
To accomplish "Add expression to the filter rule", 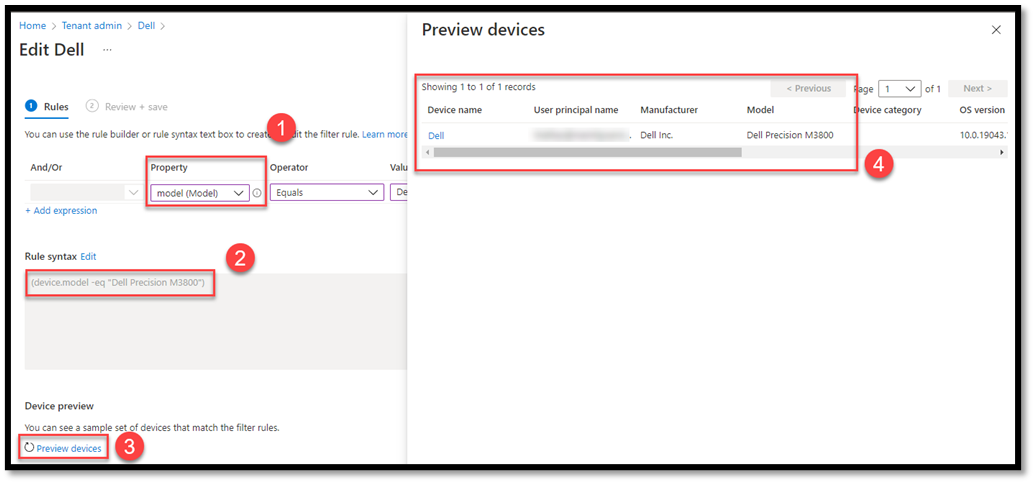I will pos(61,210).
